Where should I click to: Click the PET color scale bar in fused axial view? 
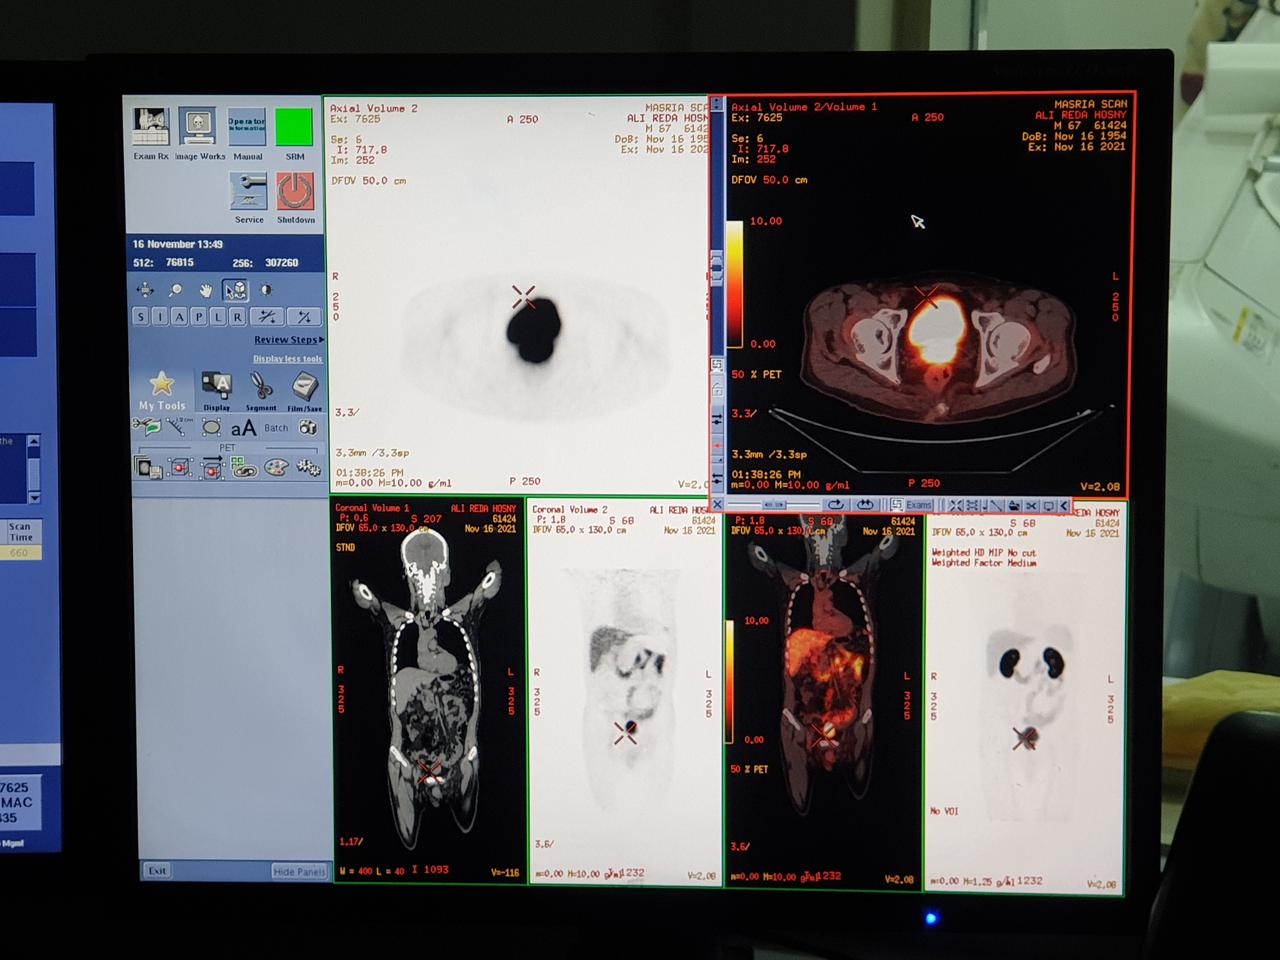tap(734, 284)
